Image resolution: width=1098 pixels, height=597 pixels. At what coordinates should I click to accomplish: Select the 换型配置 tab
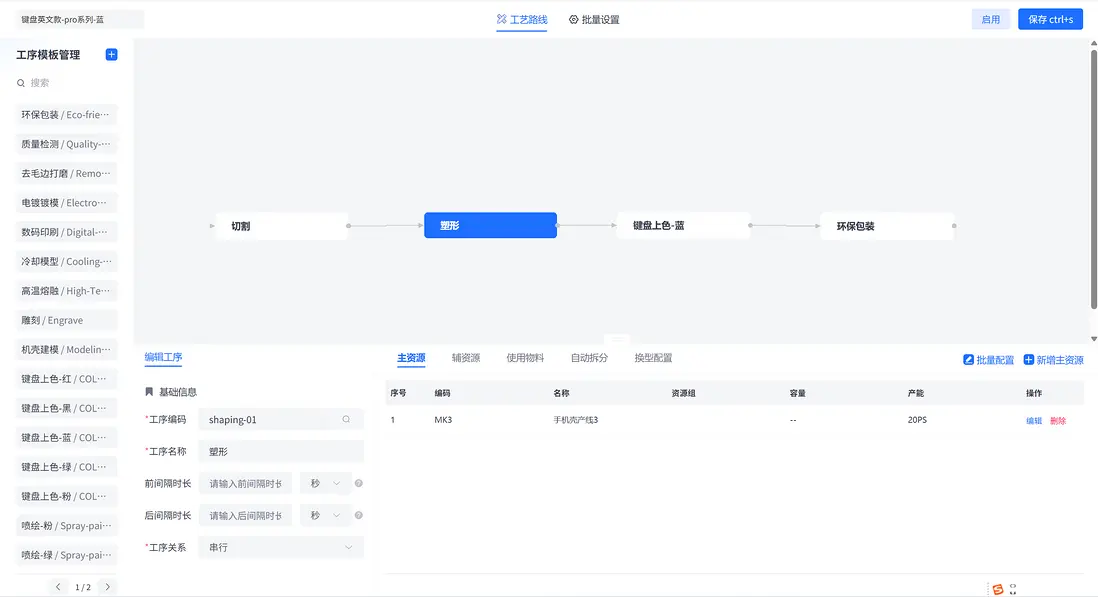(x=653, y=358)
